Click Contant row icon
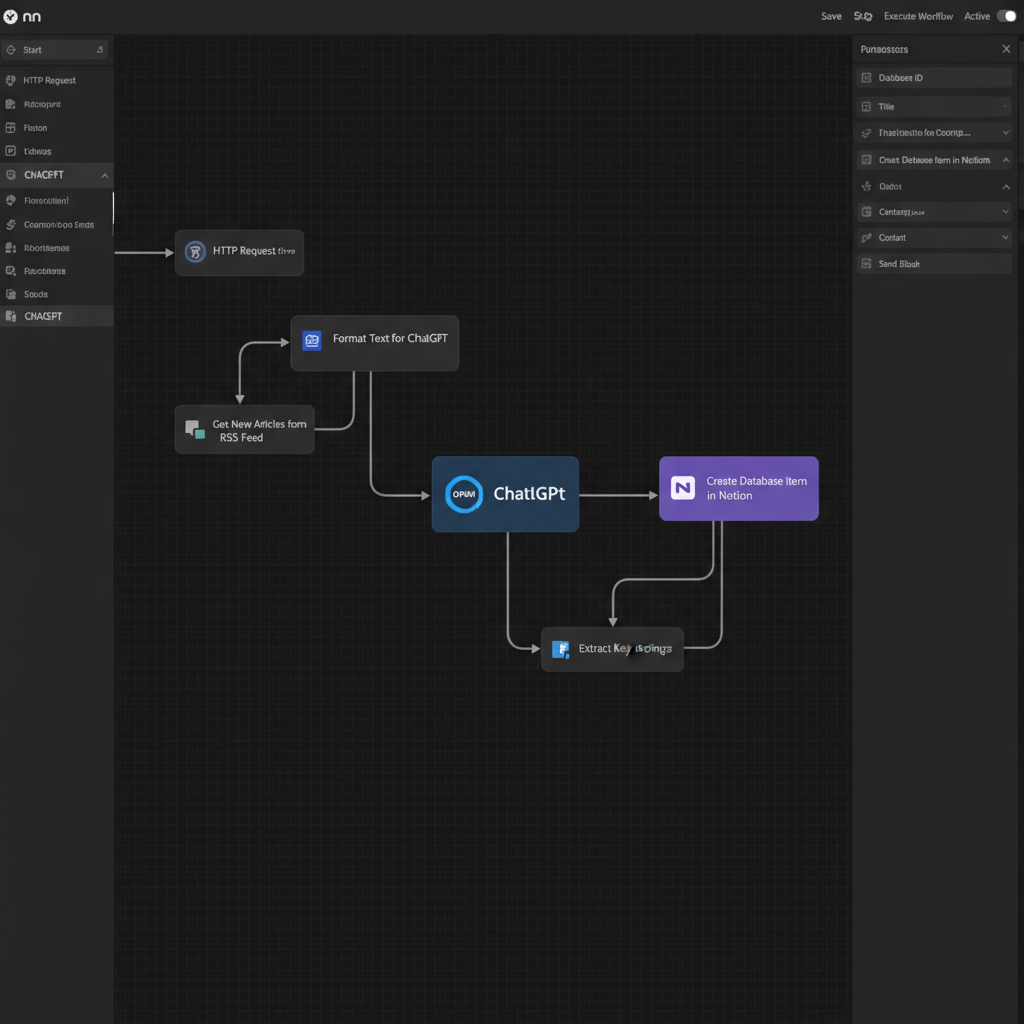The height and width of the screenshot is (1024, 1024). 867,238
